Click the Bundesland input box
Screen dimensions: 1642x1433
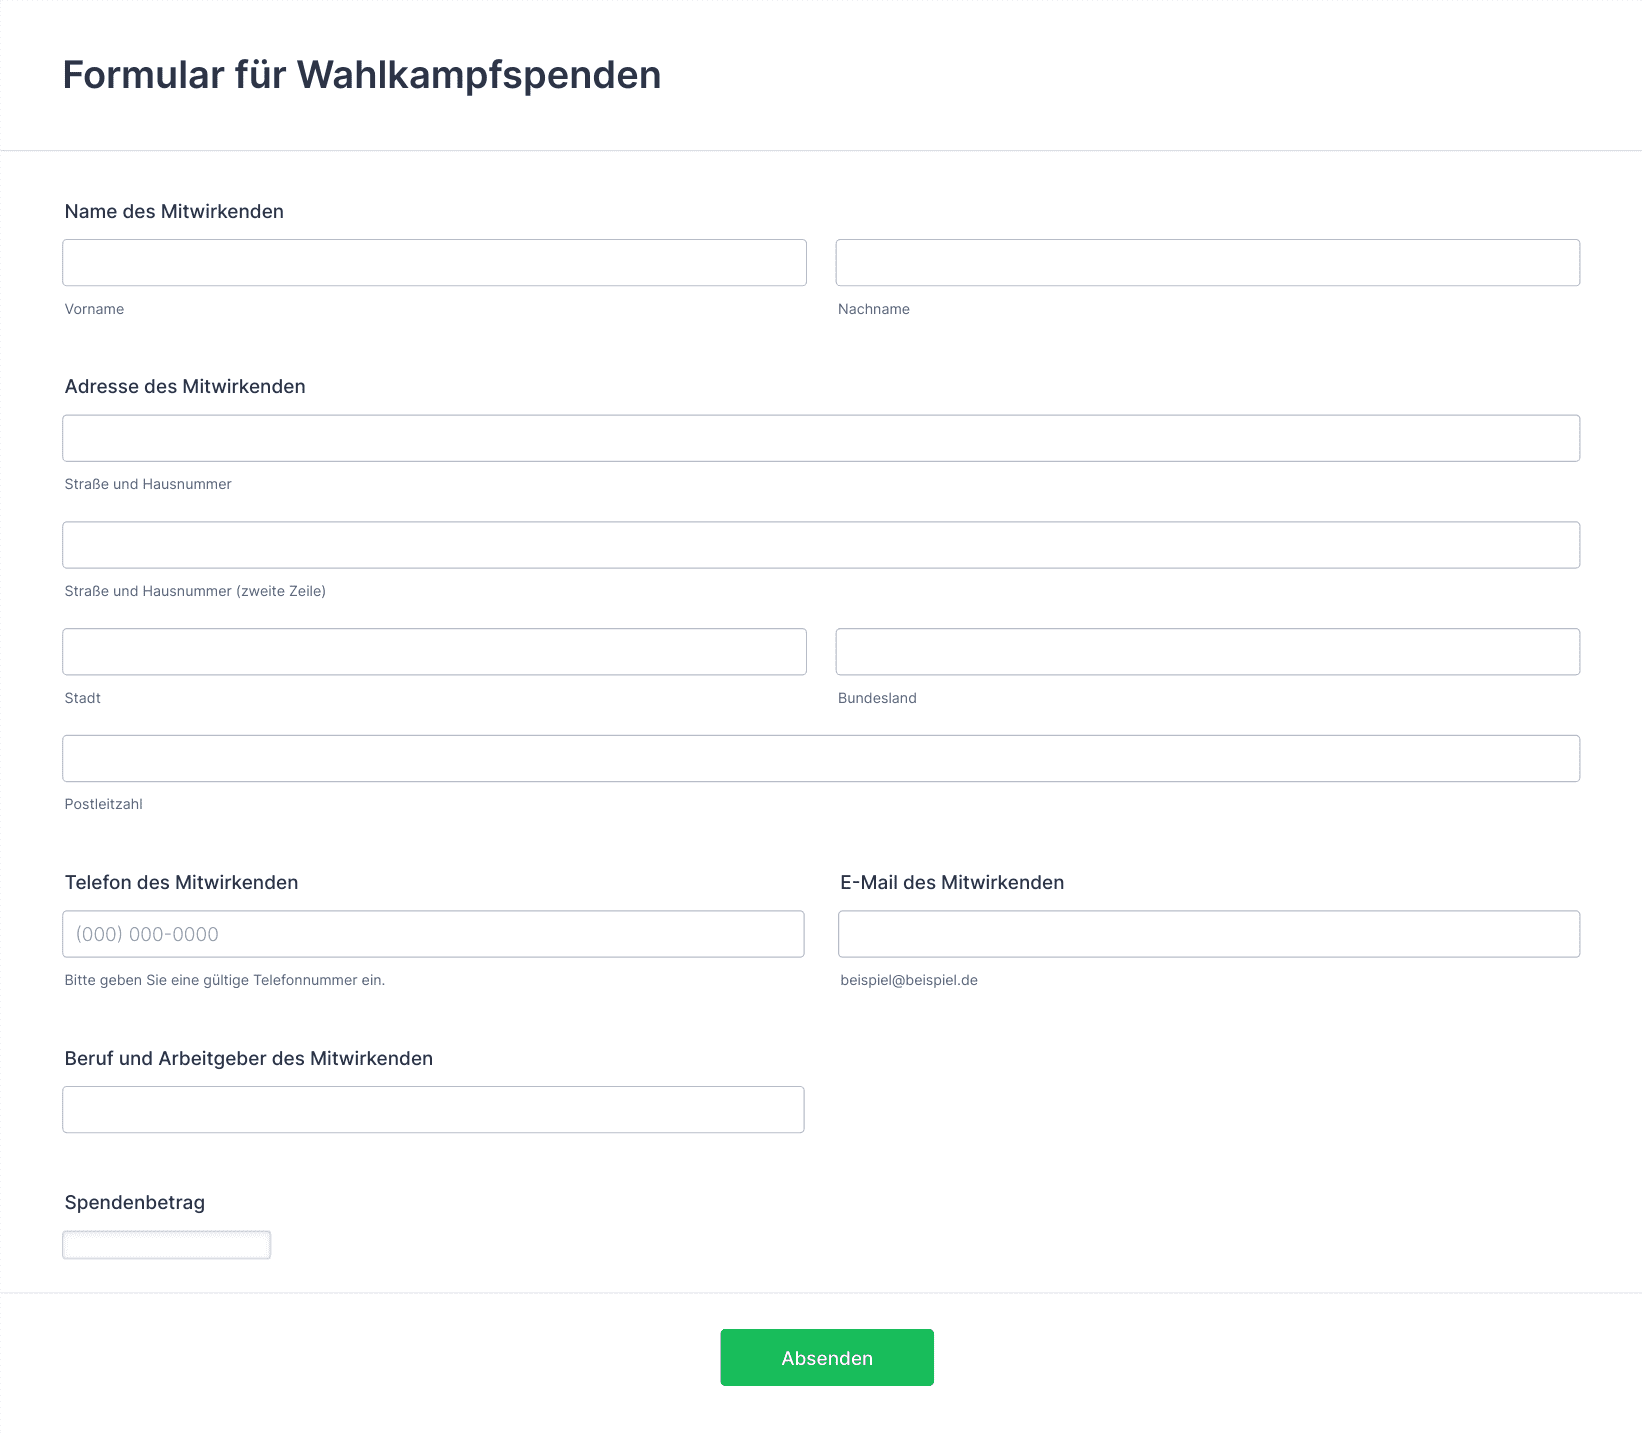point(1208,652)
